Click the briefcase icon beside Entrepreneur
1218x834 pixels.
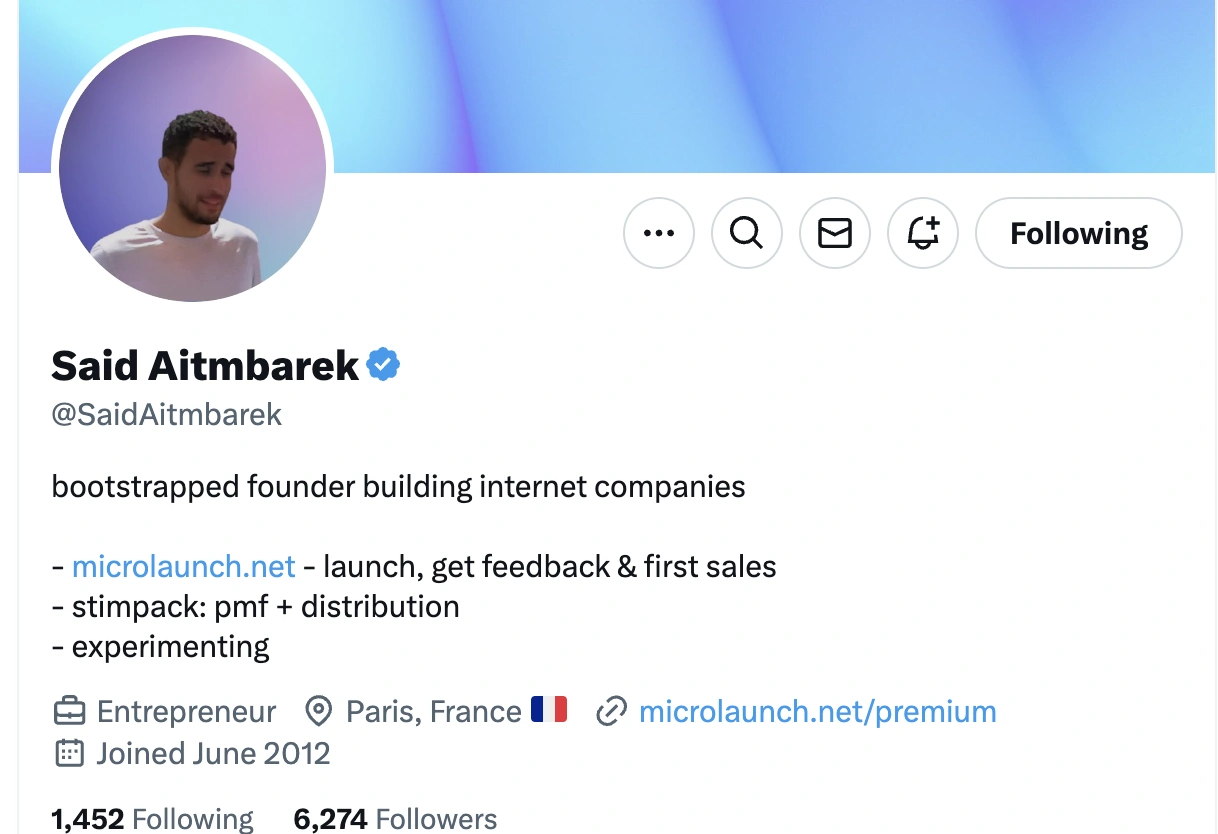[69, 712]
